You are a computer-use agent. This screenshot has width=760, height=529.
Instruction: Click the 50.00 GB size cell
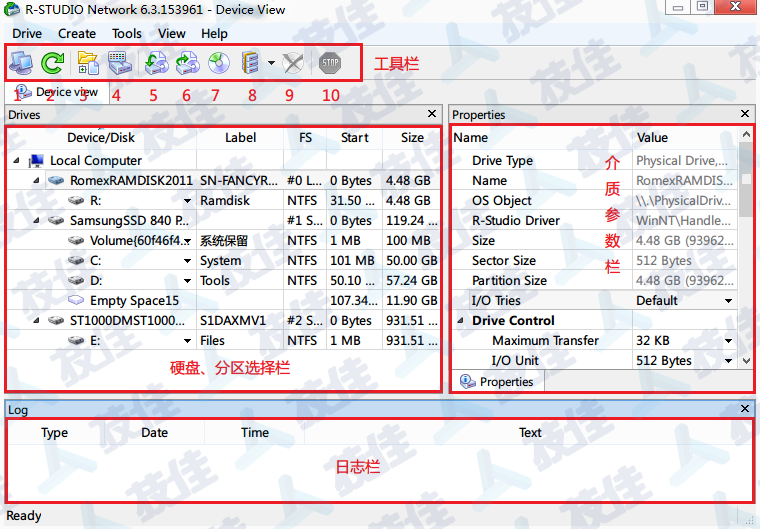(412, 261)
